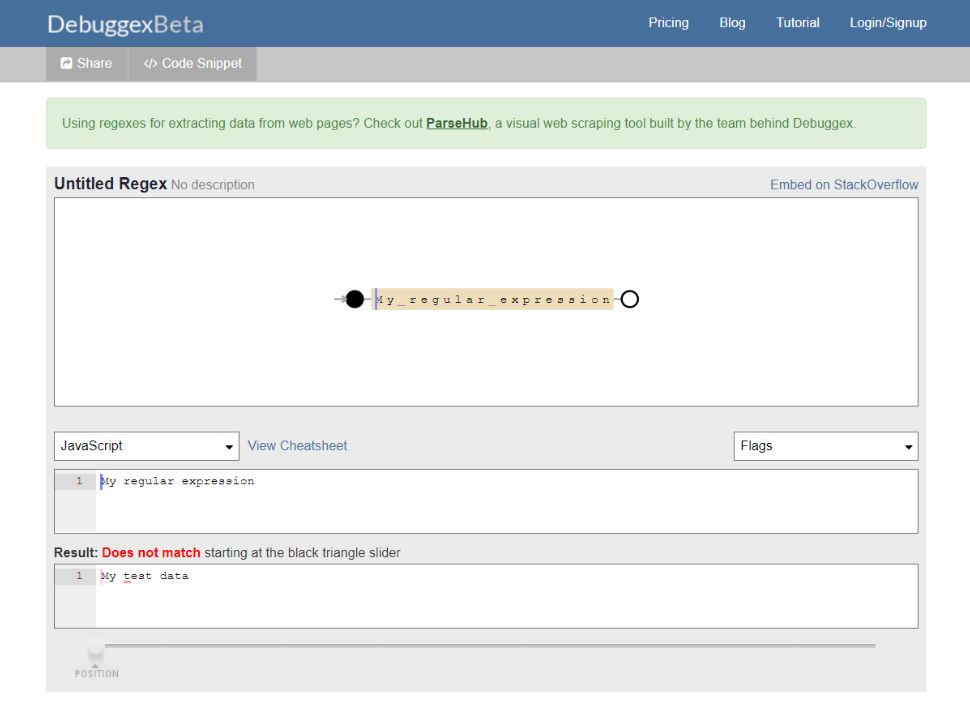Image resolution: width=970 pixels, height=712 pixels.
Task: Click the black start node in the railroad diagram
Action: click(355, 298)
